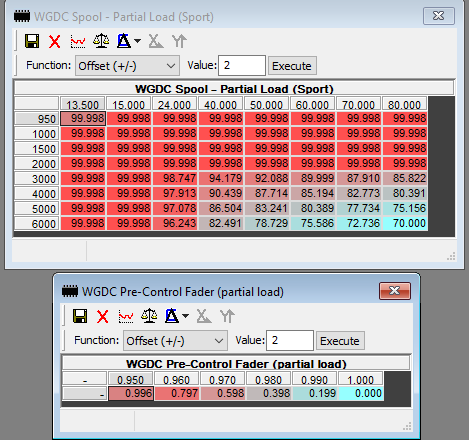
Task: Close the WGDC Pre-Control Fader window
Action: tap(395, 291)
